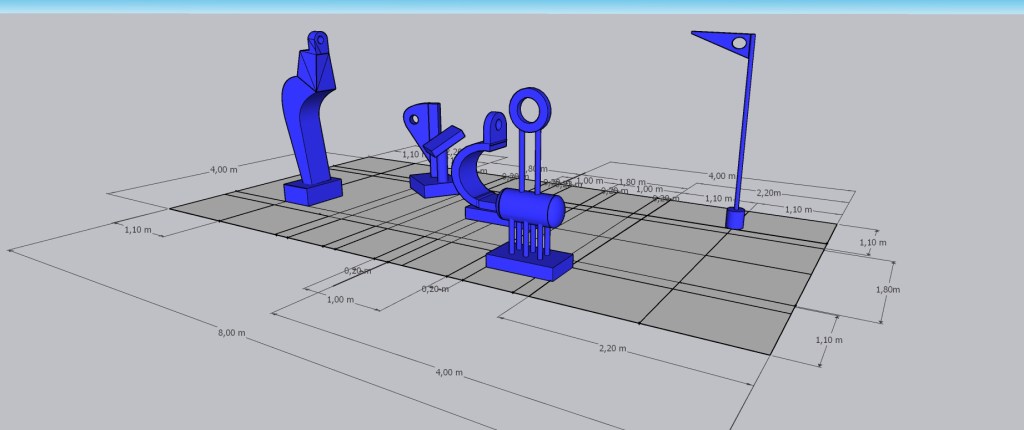
Task: Click the 1,10 m dimension at bottom right
Action: 829,340
